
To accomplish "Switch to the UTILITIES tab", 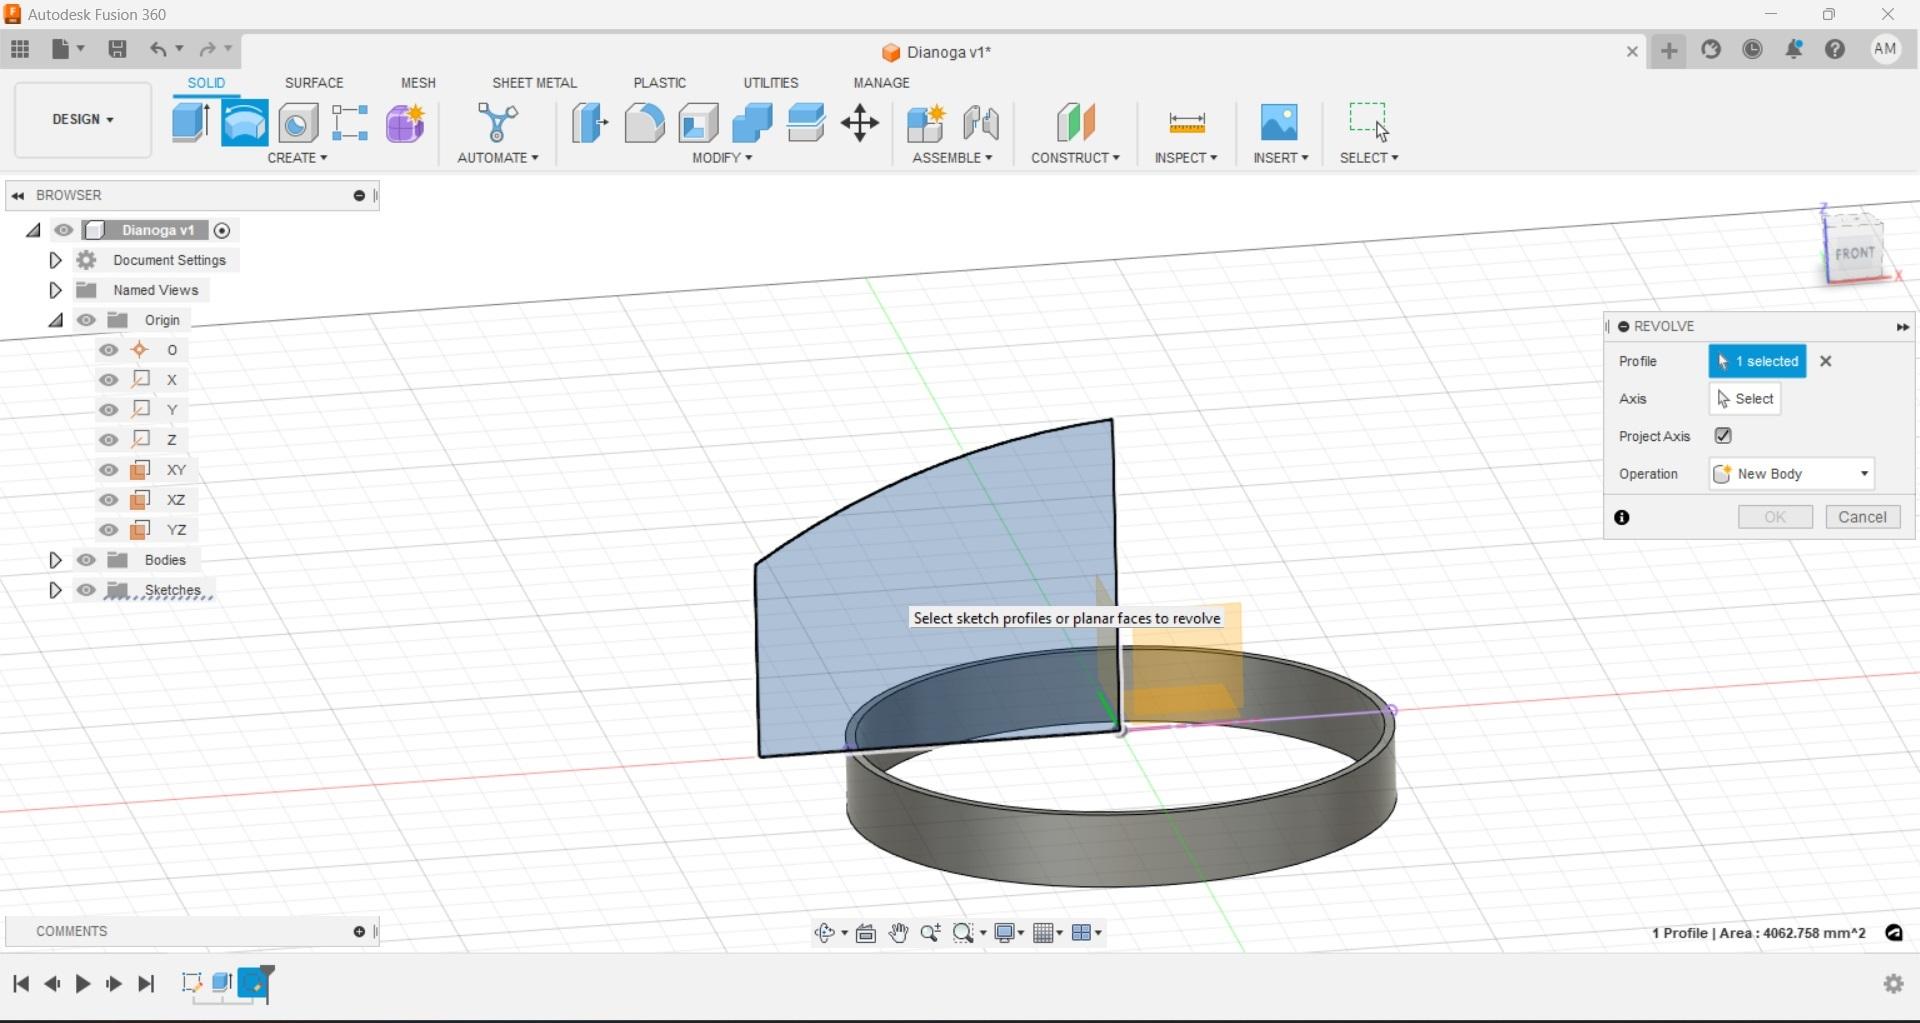I will 771,83.
